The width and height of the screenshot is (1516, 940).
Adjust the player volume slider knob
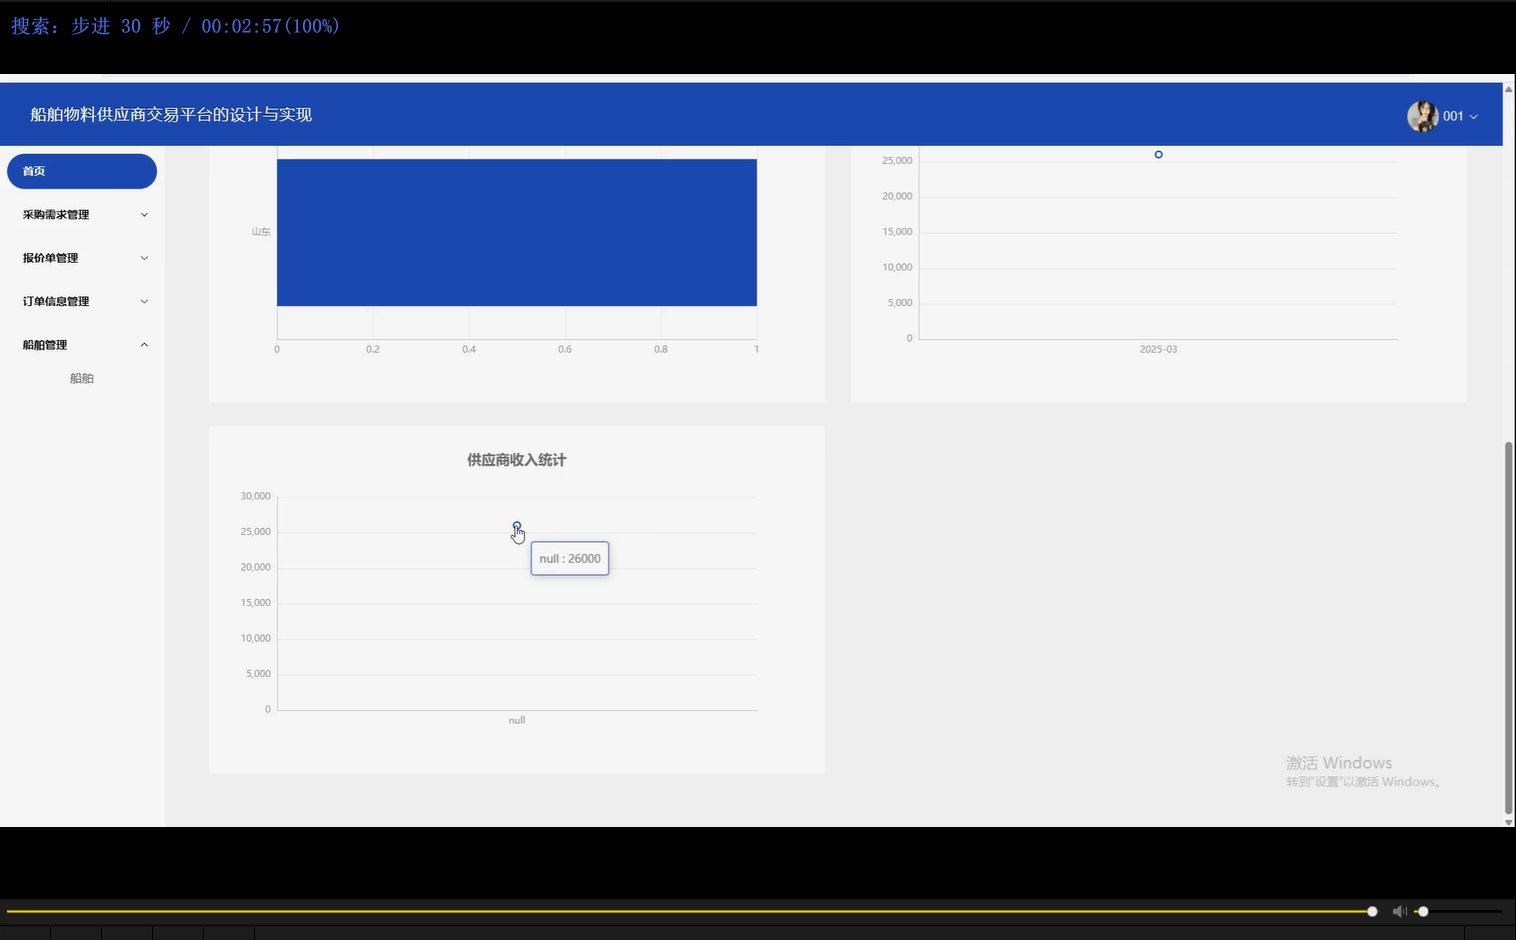pos(1423,911)
